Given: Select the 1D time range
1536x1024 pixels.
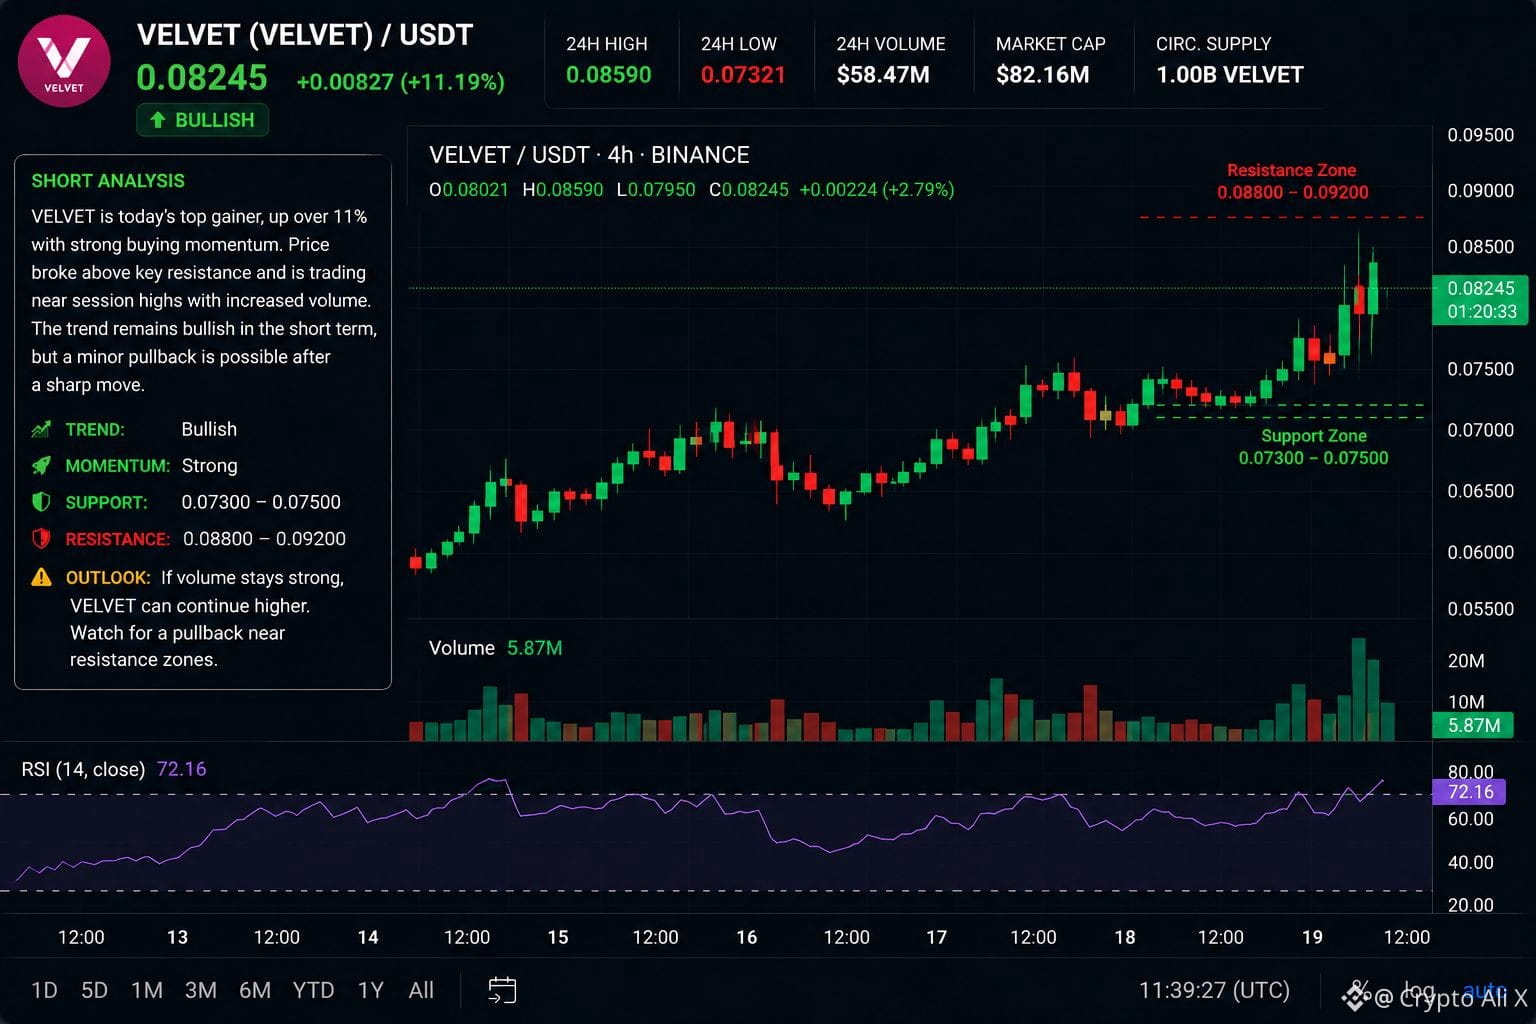Looking at the screenshot, I should (x=44, y=990).
